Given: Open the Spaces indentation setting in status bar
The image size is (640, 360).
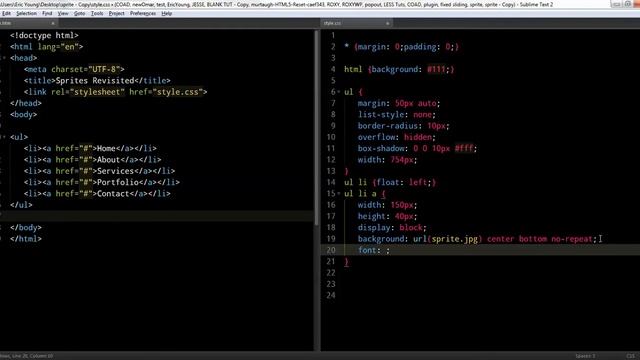Looking at the screenshot, I should [x=585, y=356].
